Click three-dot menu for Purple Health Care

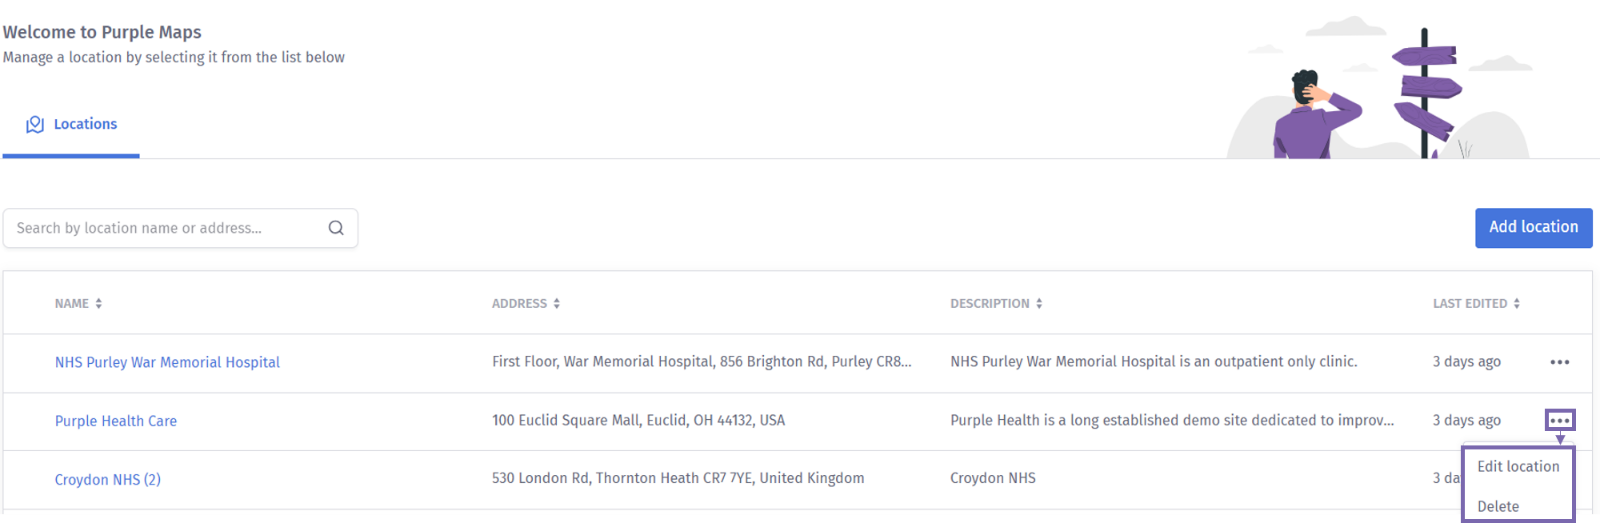click(1559, 420)
